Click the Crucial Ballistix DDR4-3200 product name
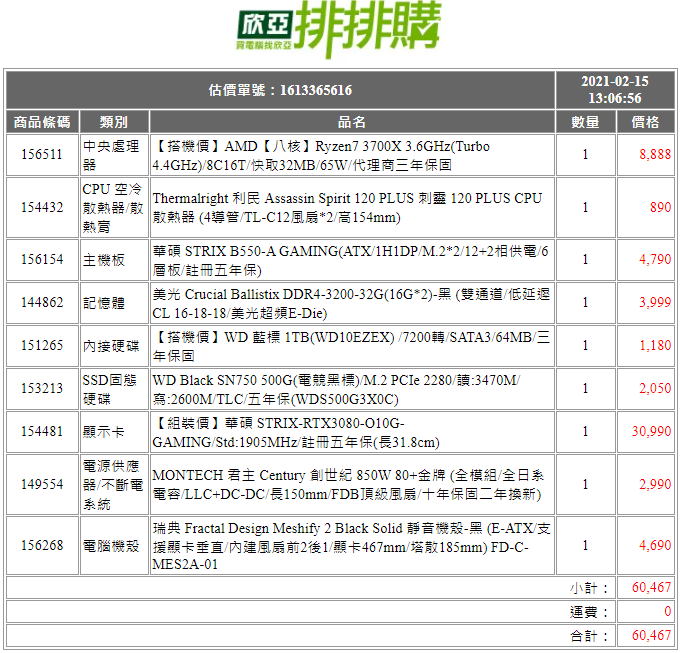The height and width of the screenshot is (653, 681). [352, 303]
